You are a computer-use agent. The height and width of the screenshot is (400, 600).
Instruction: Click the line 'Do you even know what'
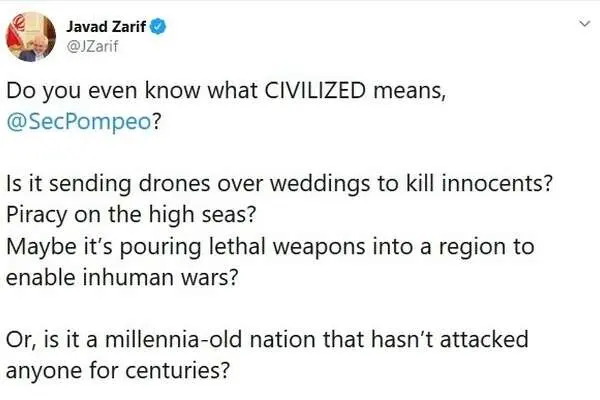[133, 91]
